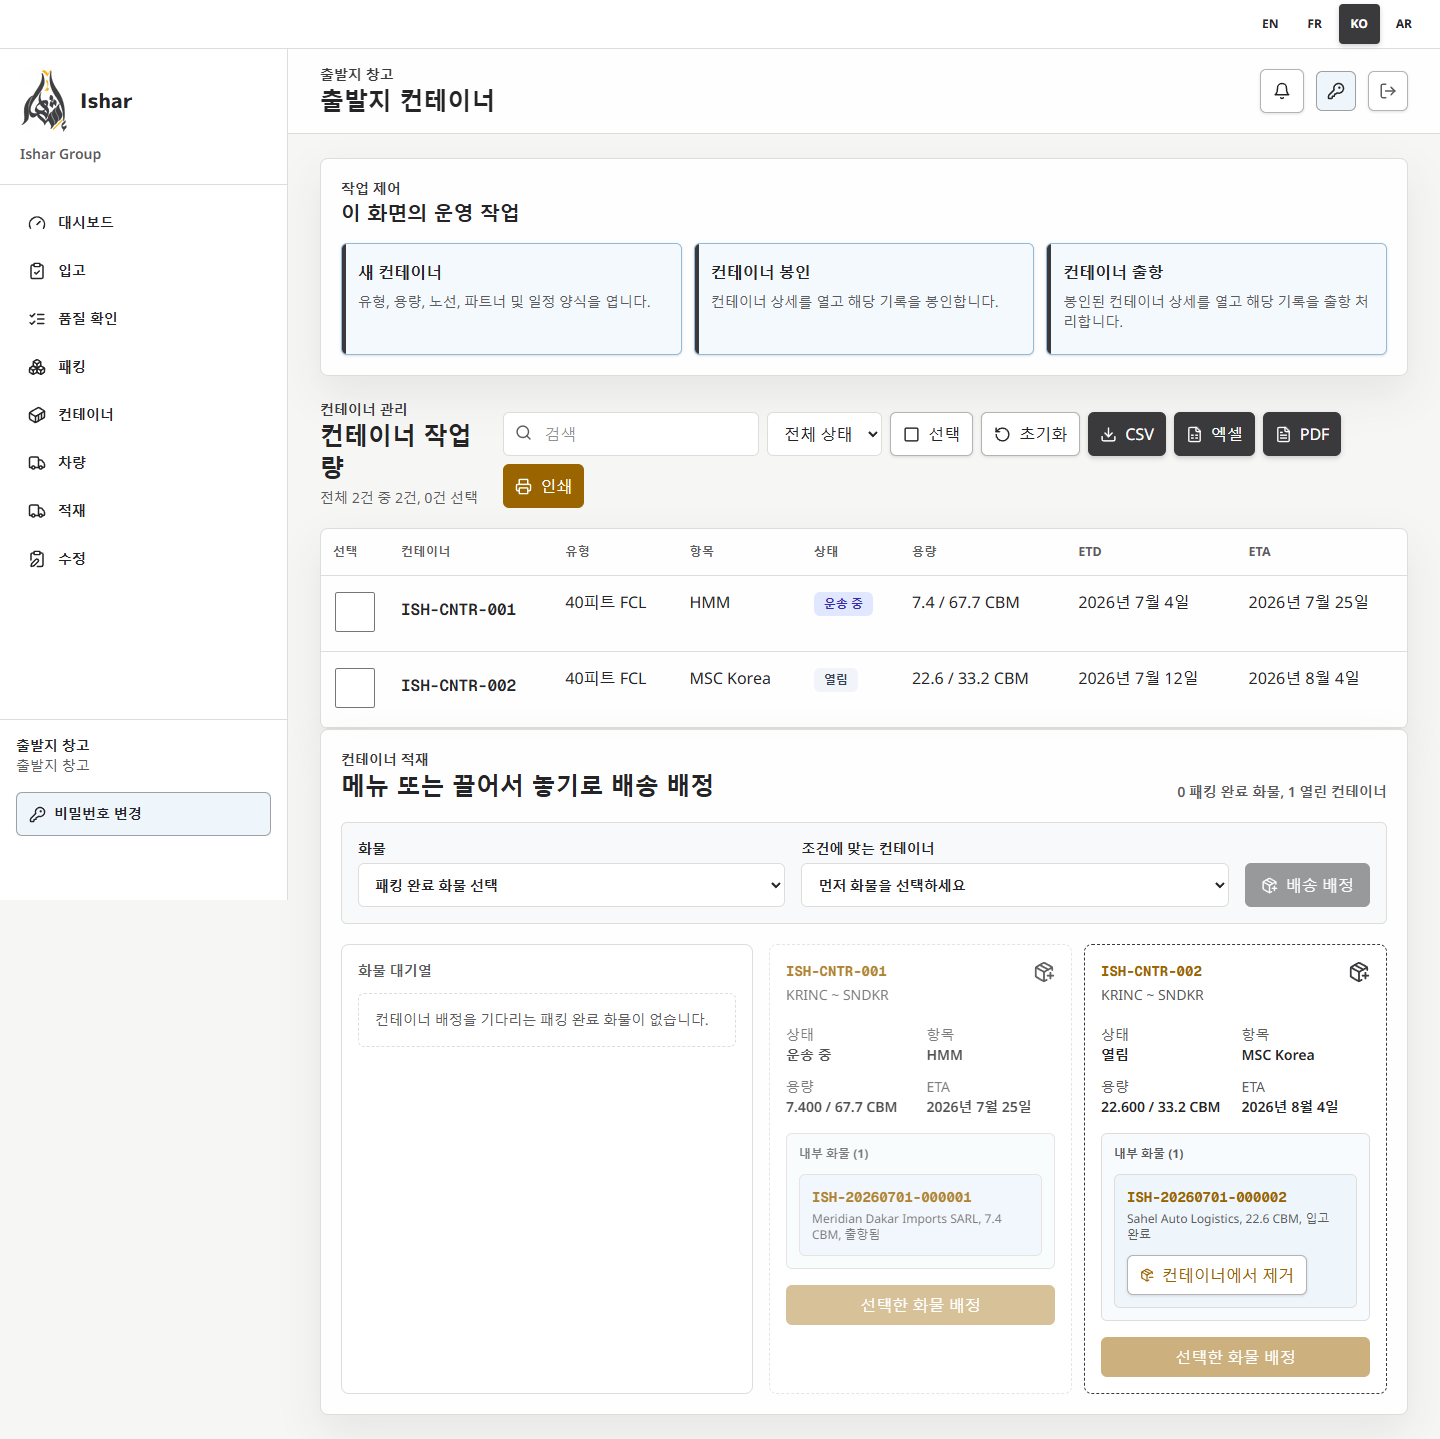Viewport: 1440px width, 1439px height.
Task: Click into the 검색 input field
Action: 631,434
